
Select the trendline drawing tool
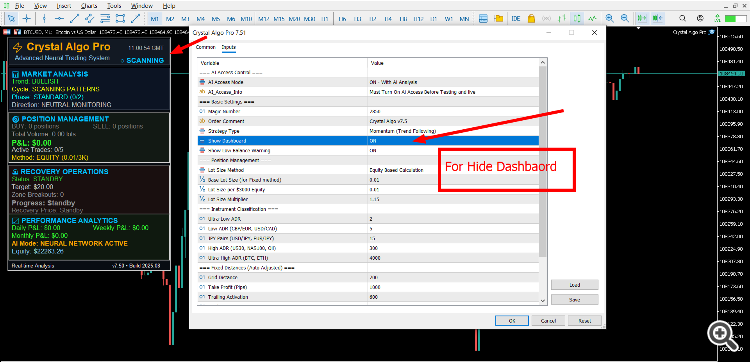(75, 19)
